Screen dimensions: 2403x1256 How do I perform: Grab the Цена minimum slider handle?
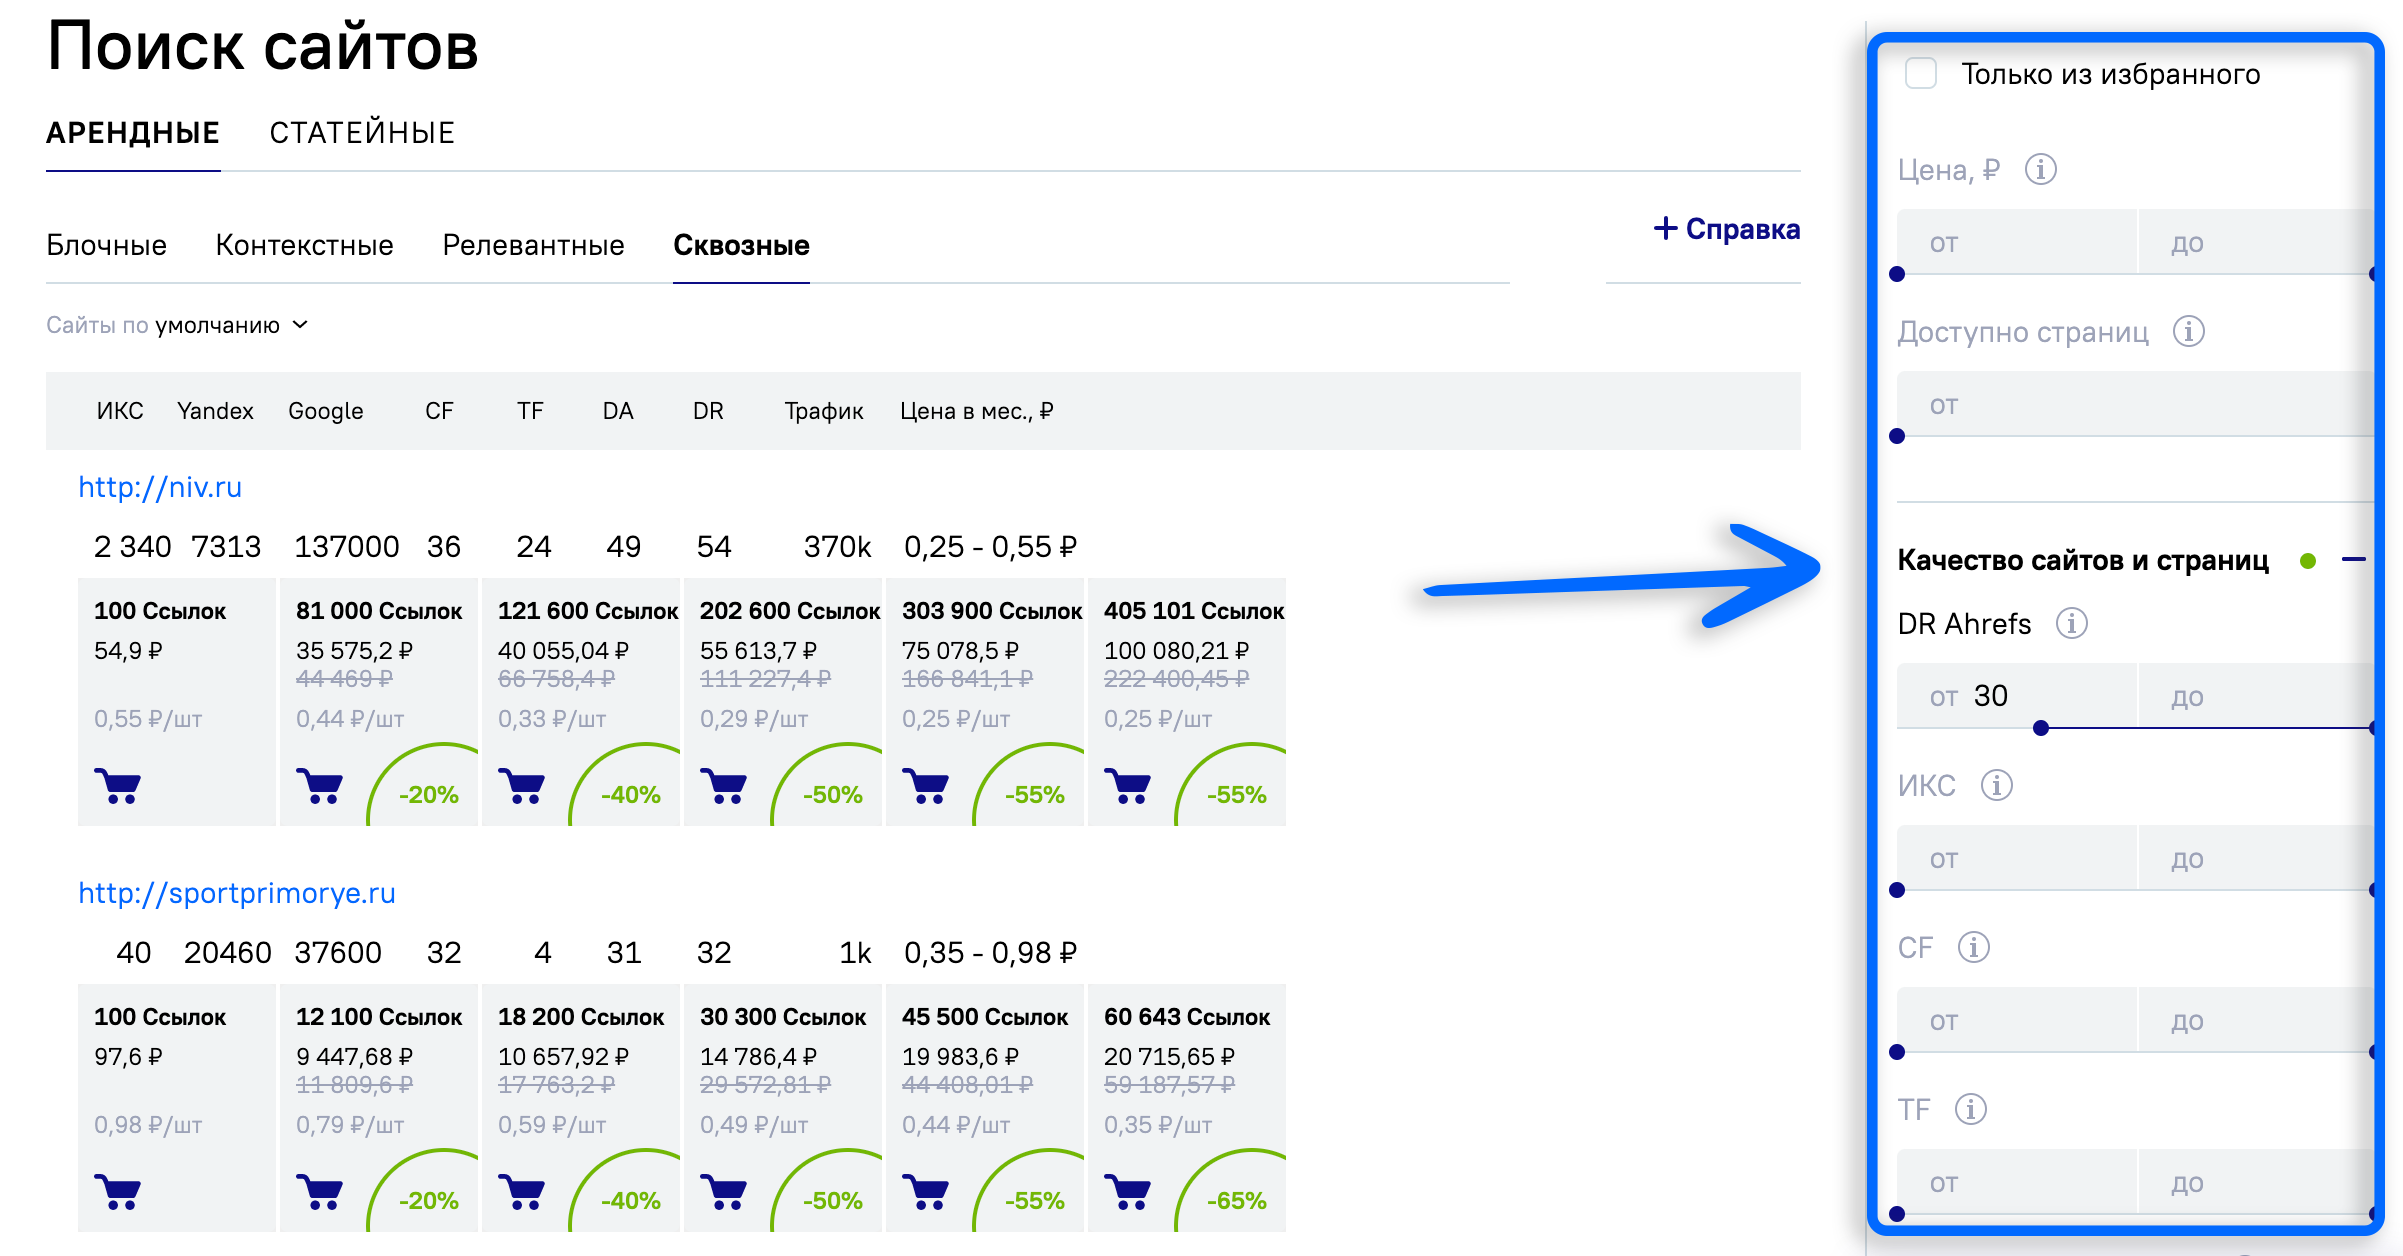(x=1897, y=274)
